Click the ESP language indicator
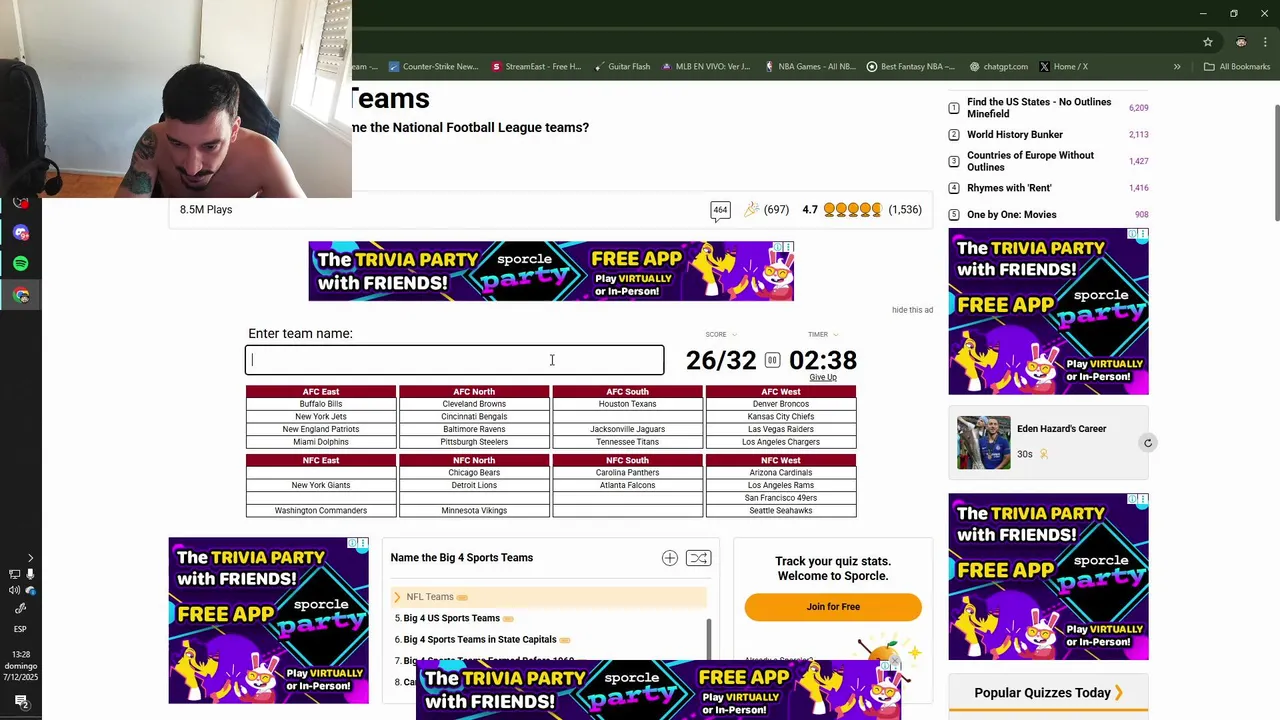Viewport: 1280px width, 720px height. tap(21, 629)
